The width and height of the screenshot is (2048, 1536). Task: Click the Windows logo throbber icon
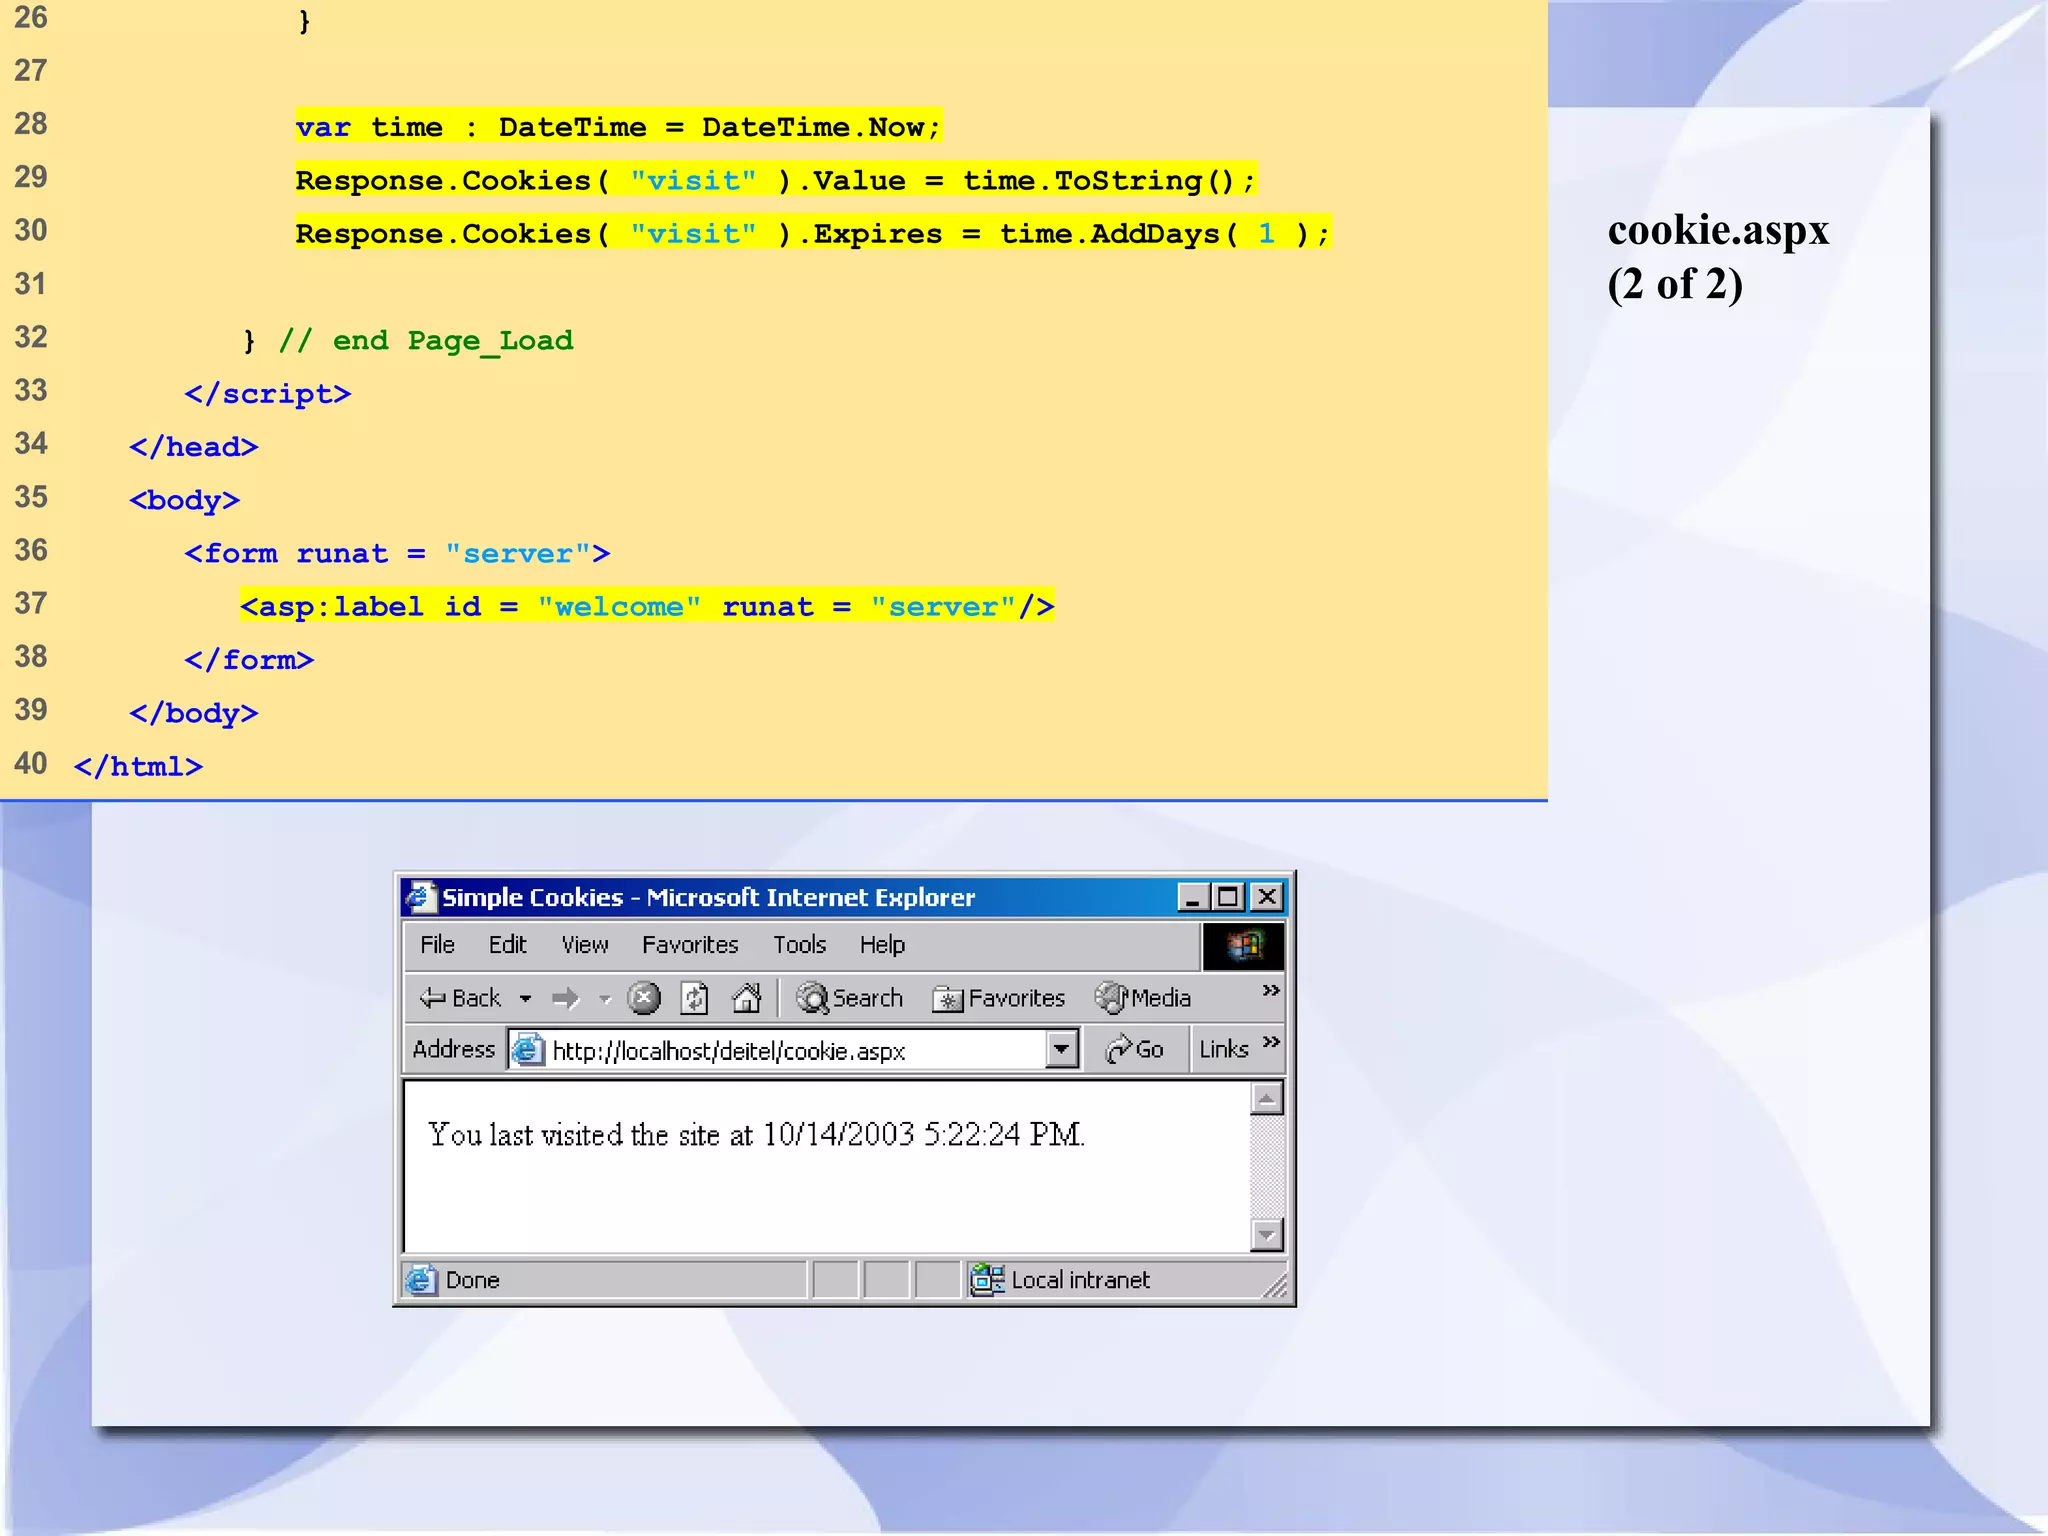(1243, 946)
